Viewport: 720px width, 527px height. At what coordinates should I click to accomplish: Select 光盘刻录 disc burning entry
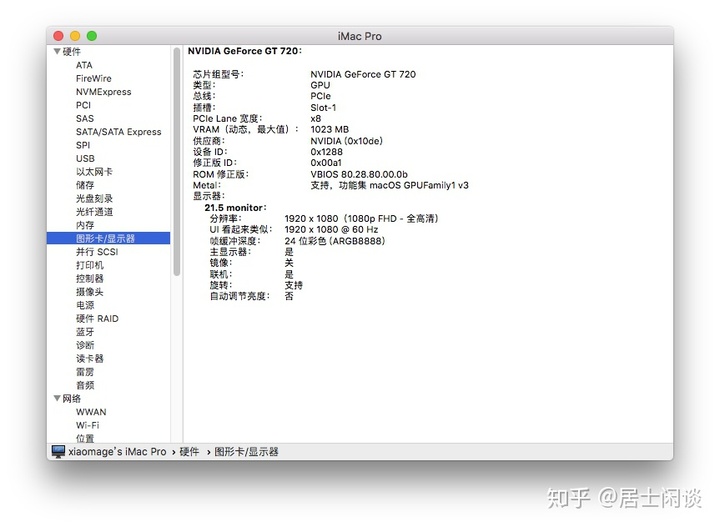pyautogui.click(x=94, y=198)
